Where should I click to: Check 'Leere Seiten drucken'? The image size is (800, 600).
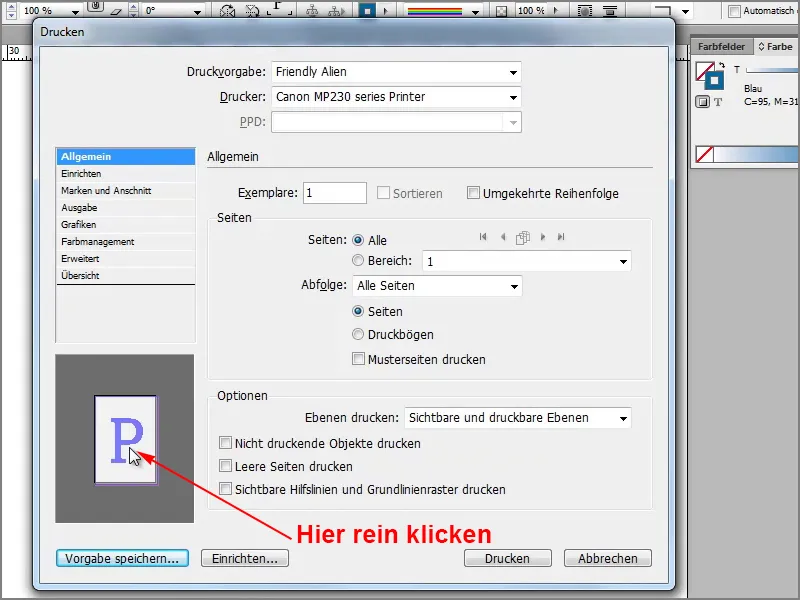click(226, 467)
